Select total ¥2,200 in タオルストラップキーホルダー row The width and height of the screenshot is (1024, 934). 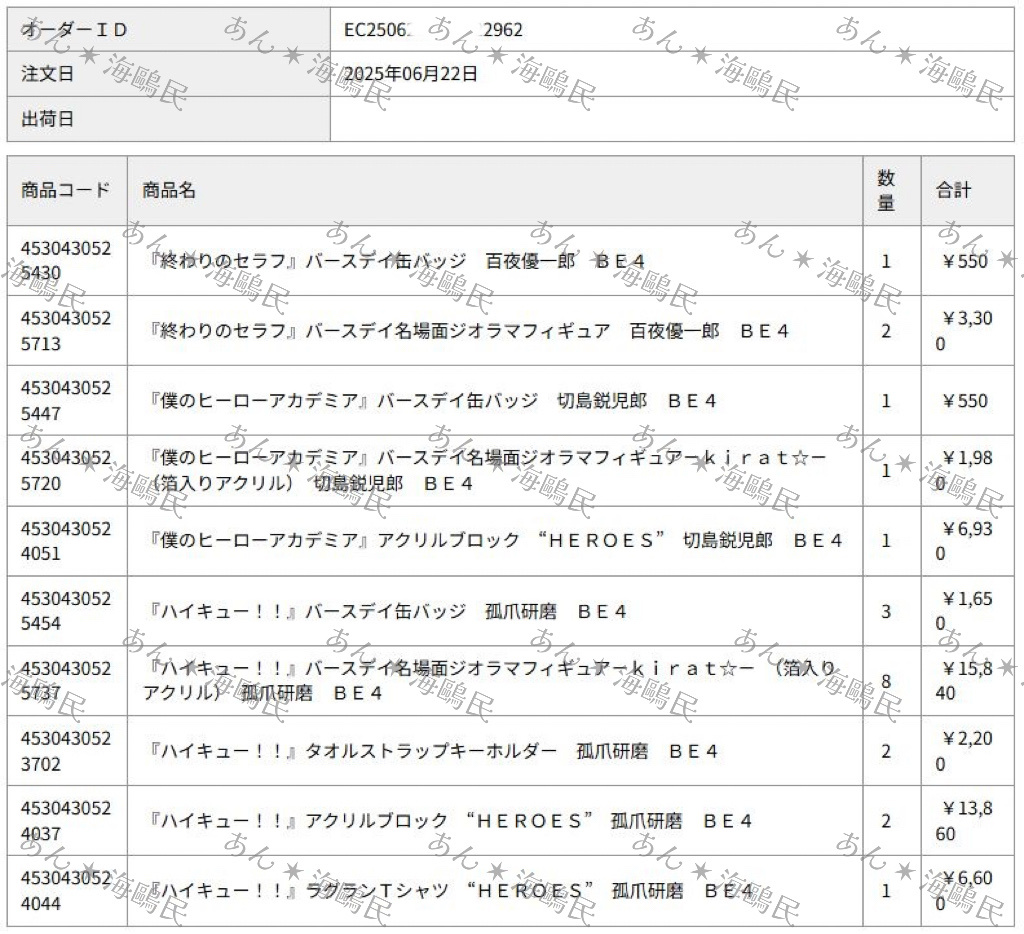(x=964, y=750)
